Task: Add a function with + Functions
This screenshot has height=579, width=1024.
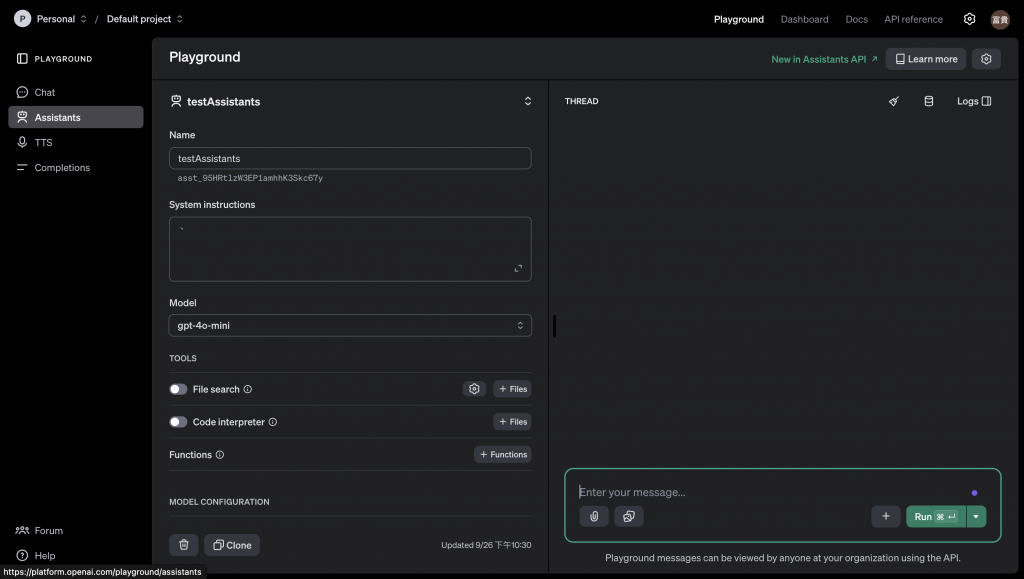Action: [503, 454]
